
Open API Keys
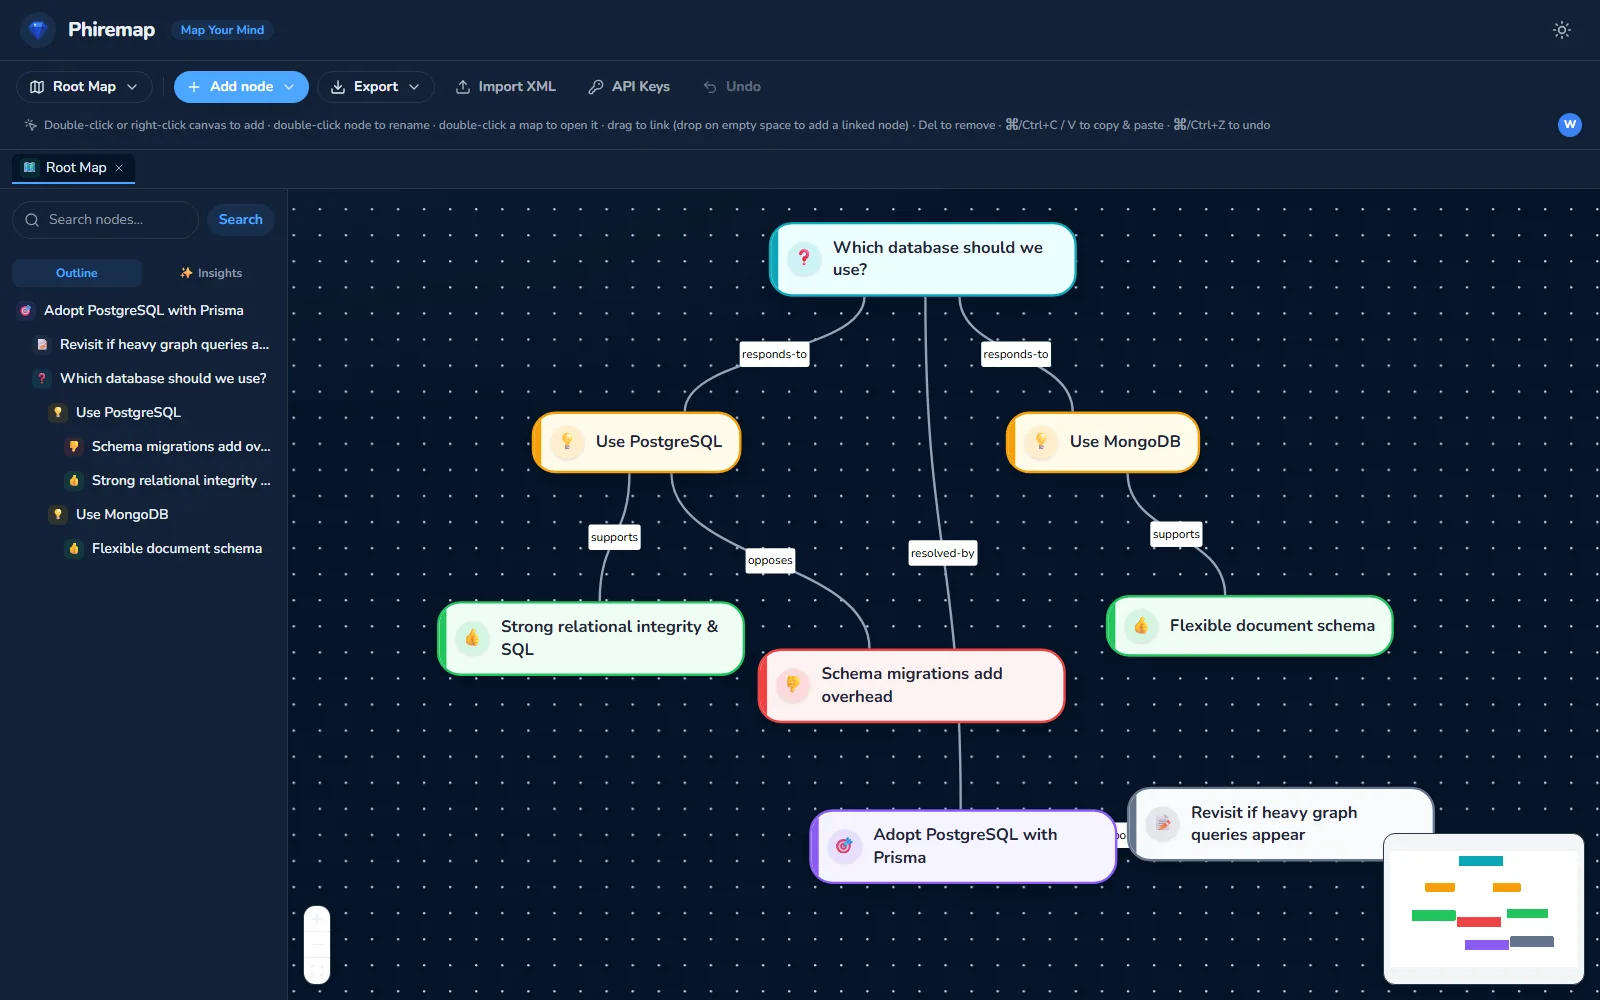[629, 87]
